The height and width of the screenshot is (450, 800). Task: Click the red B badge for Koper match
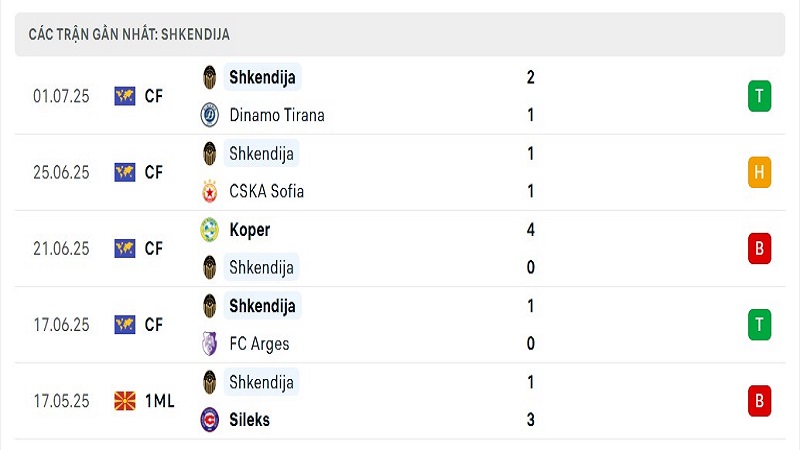click(759, 248)
